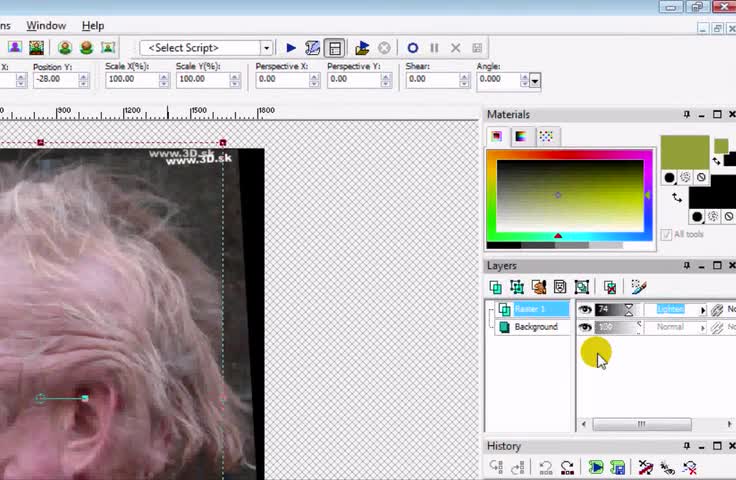Click the brown-haired portrait toolbar icon
The height and width of the screenshot is (480, 736).
pos(86,47)
